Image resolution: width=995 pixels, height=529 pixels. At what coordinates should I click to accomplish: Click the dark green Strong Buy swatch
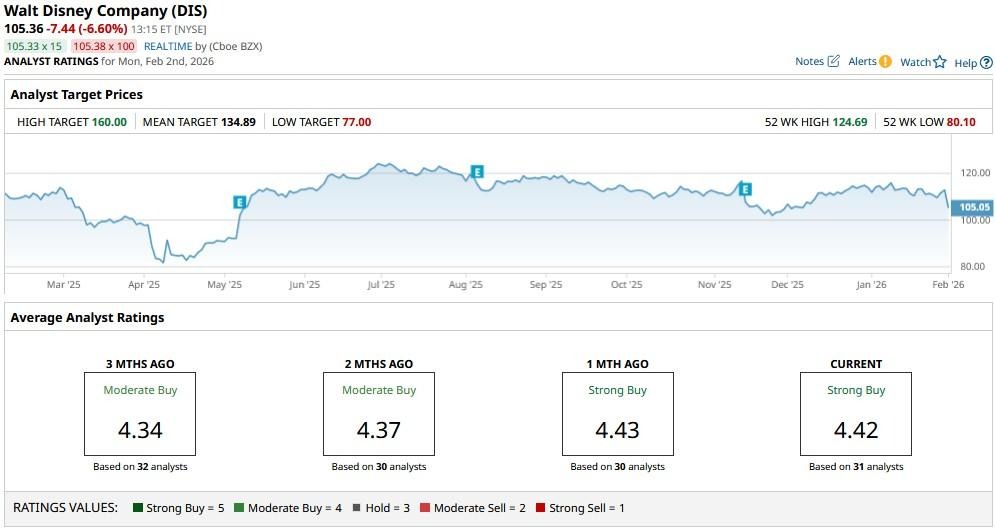138,508
